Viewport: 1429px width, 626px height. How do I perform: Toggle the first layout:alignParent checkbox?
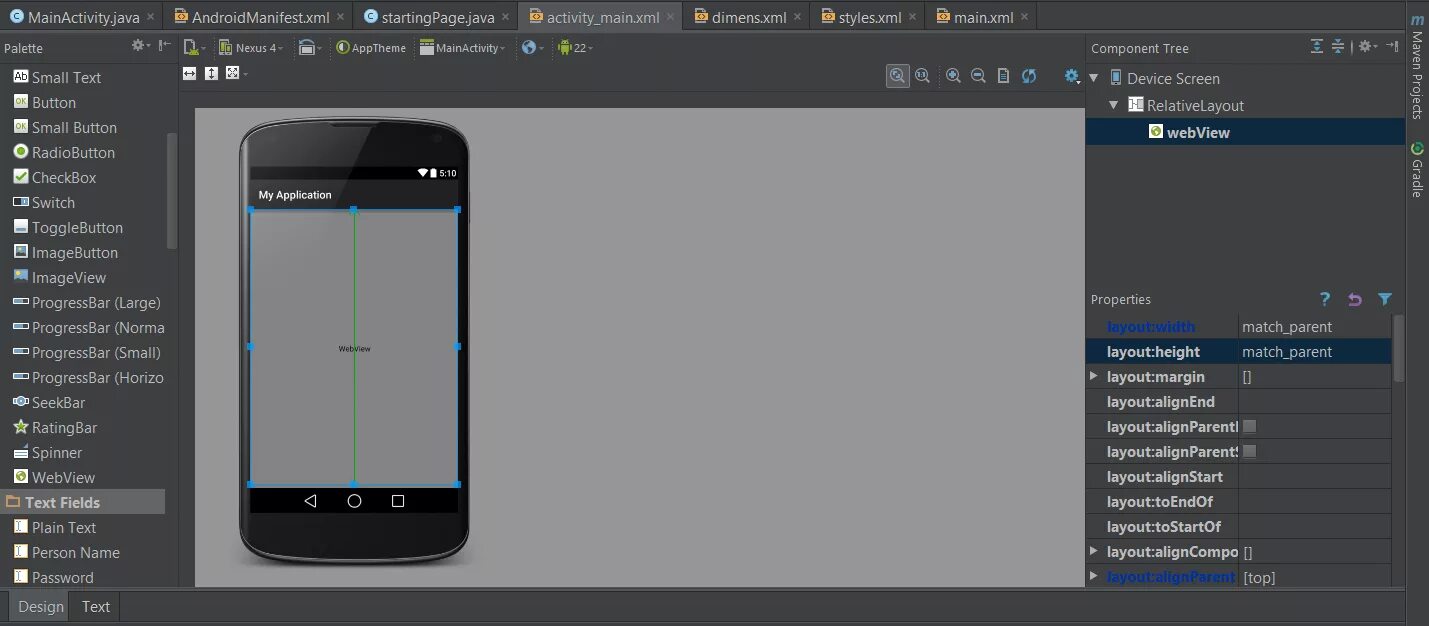click(1249, 427)
